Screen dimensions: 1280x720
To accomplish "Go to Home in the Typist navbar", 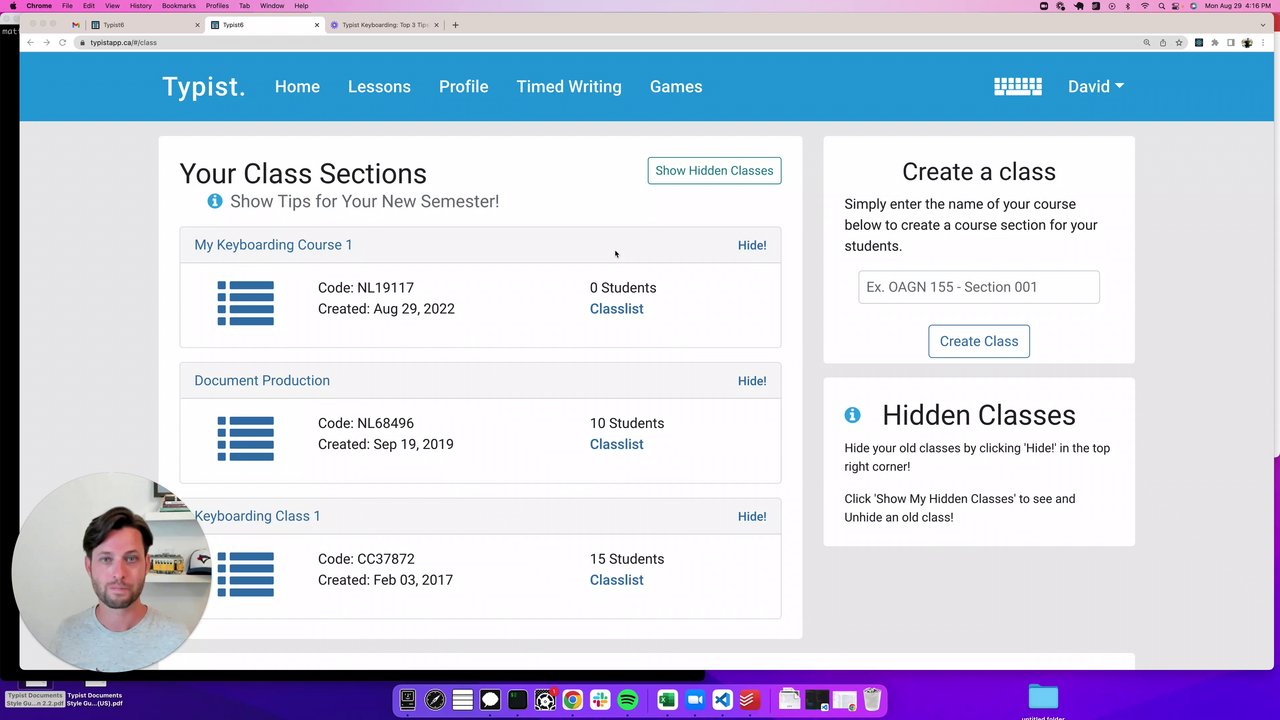I will (297, 87).
